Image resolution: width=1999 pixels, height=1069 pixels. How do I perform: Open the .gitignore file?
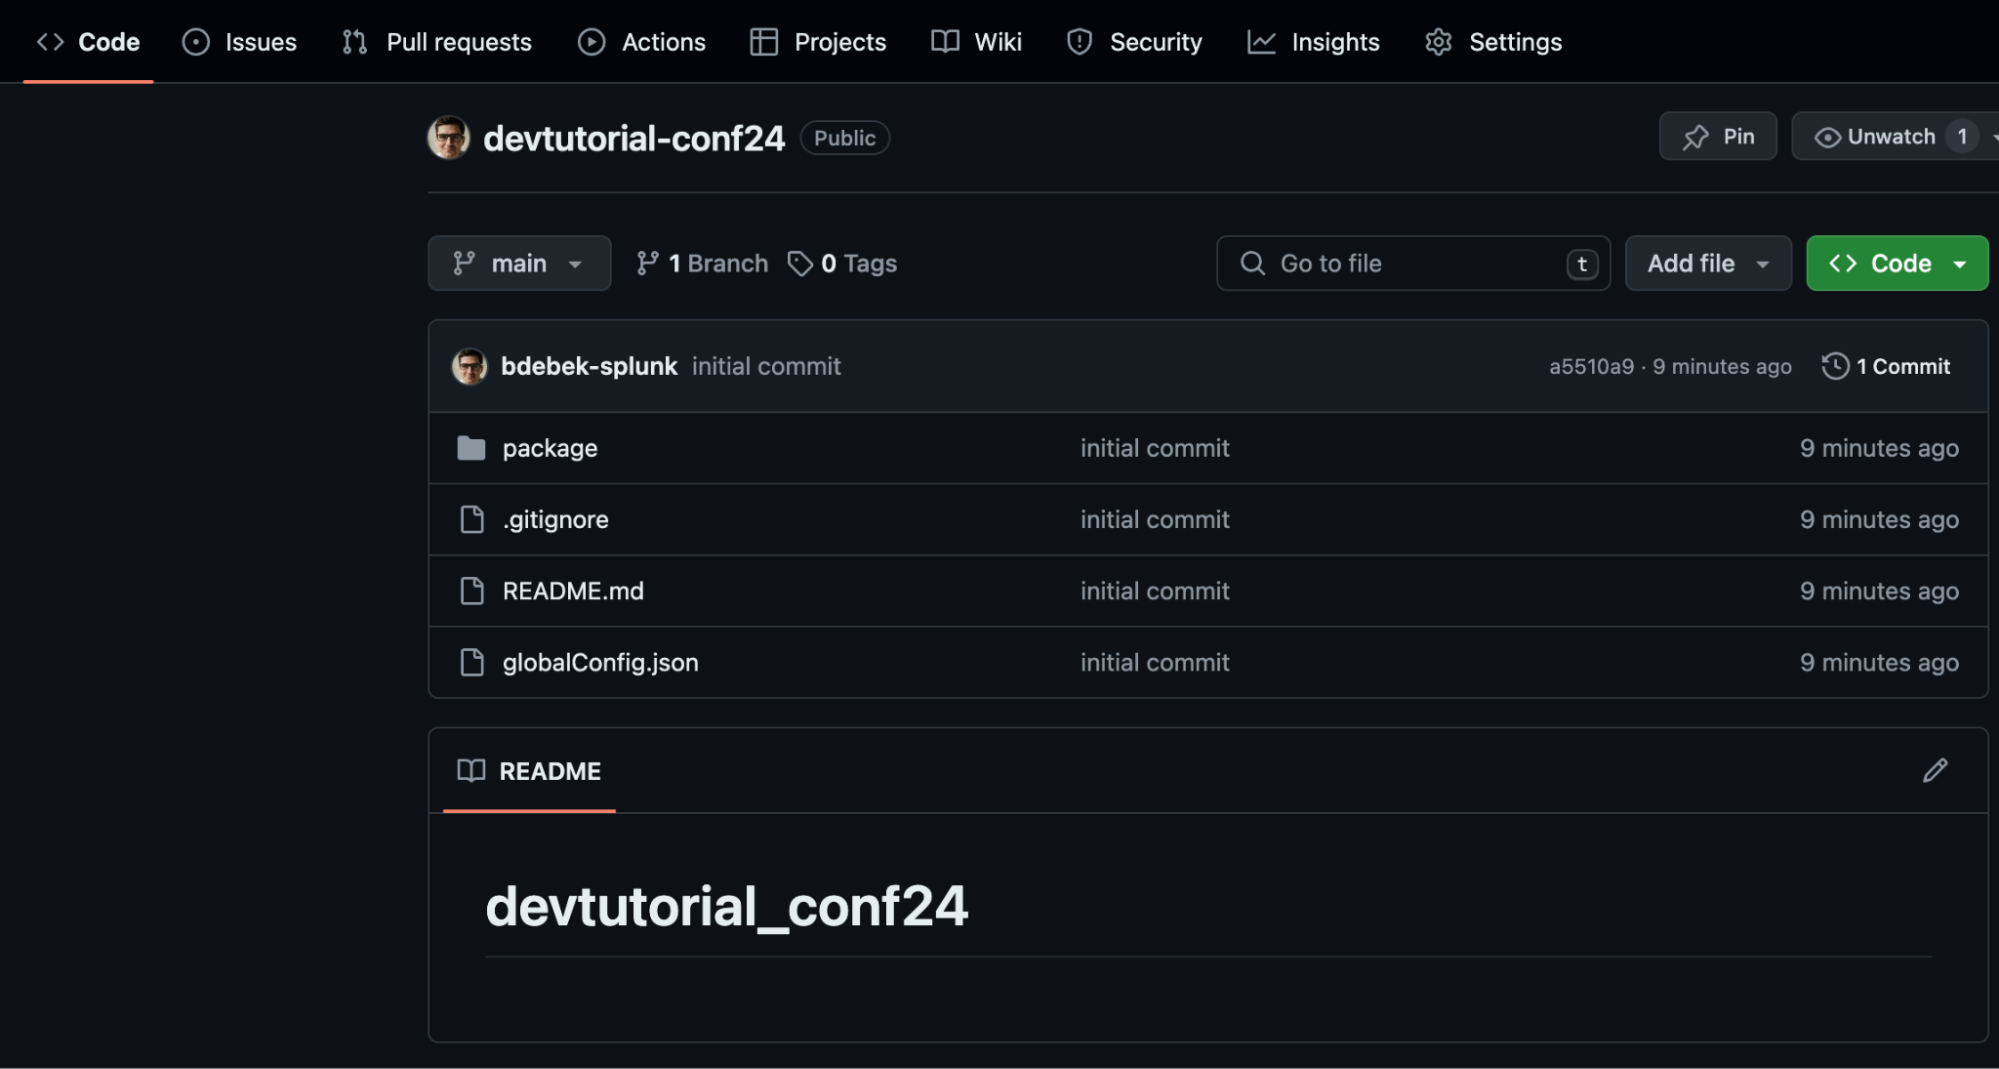point(555,519)
